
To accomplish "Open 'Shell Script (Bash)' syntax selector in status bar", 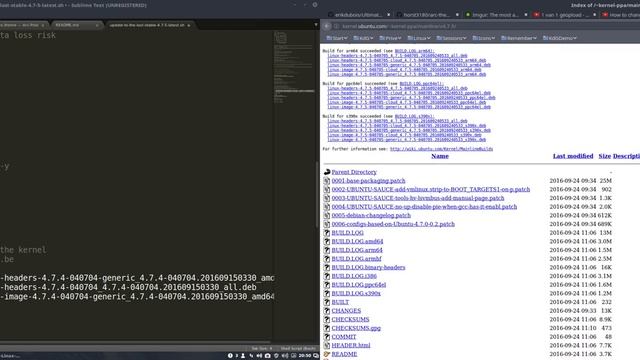I will click(x=298, y=349).
